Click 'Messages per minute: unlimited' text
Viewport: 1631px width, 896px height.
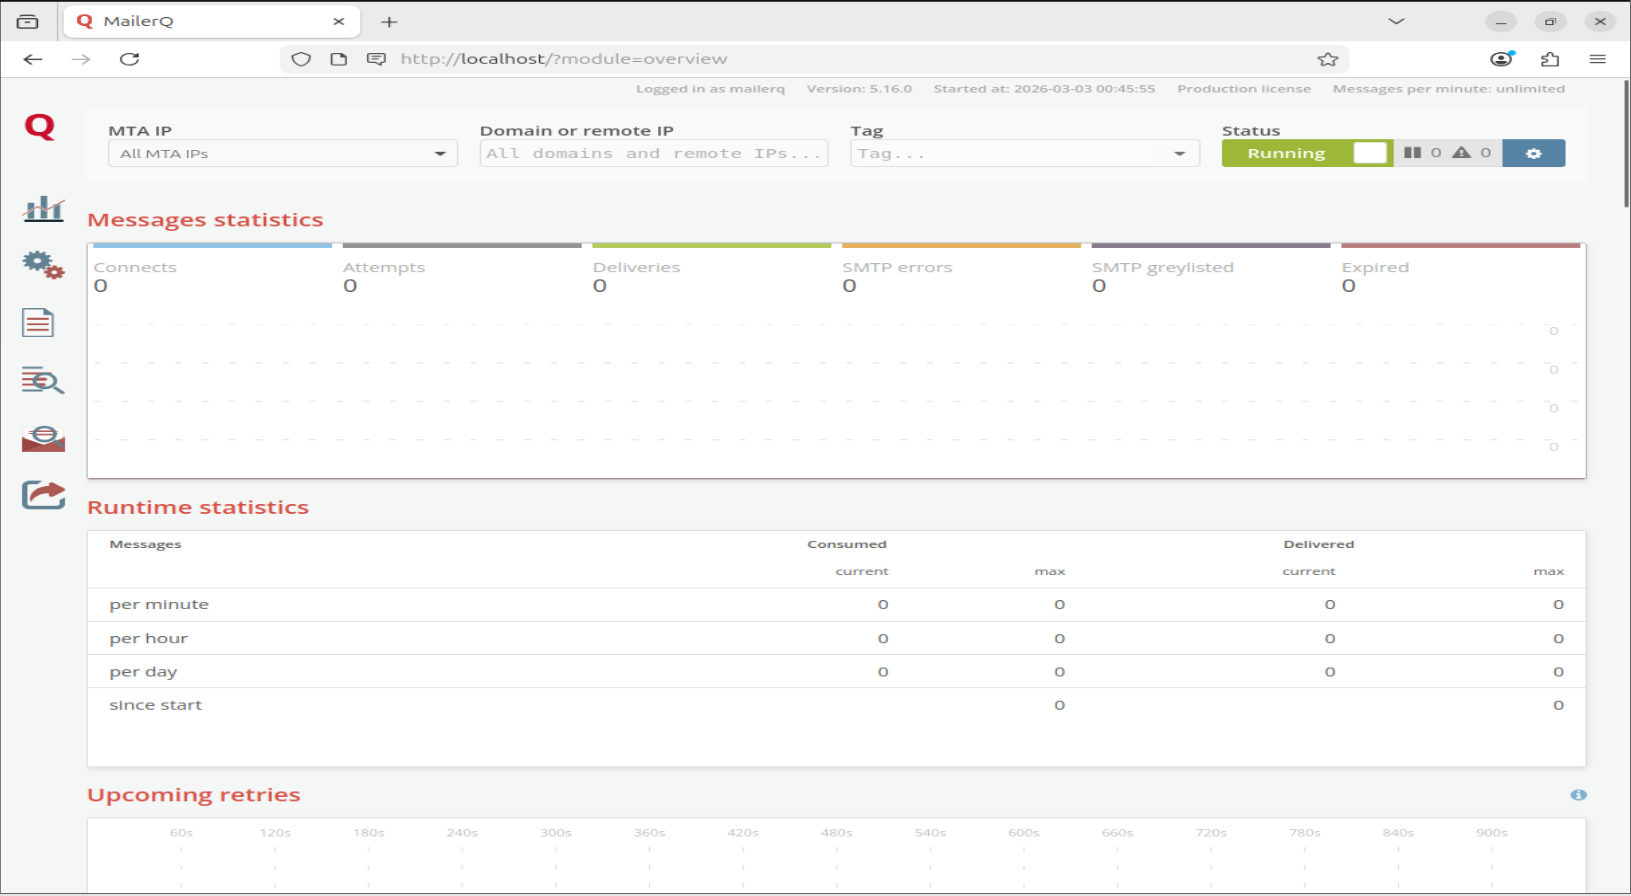point(1449,89)
